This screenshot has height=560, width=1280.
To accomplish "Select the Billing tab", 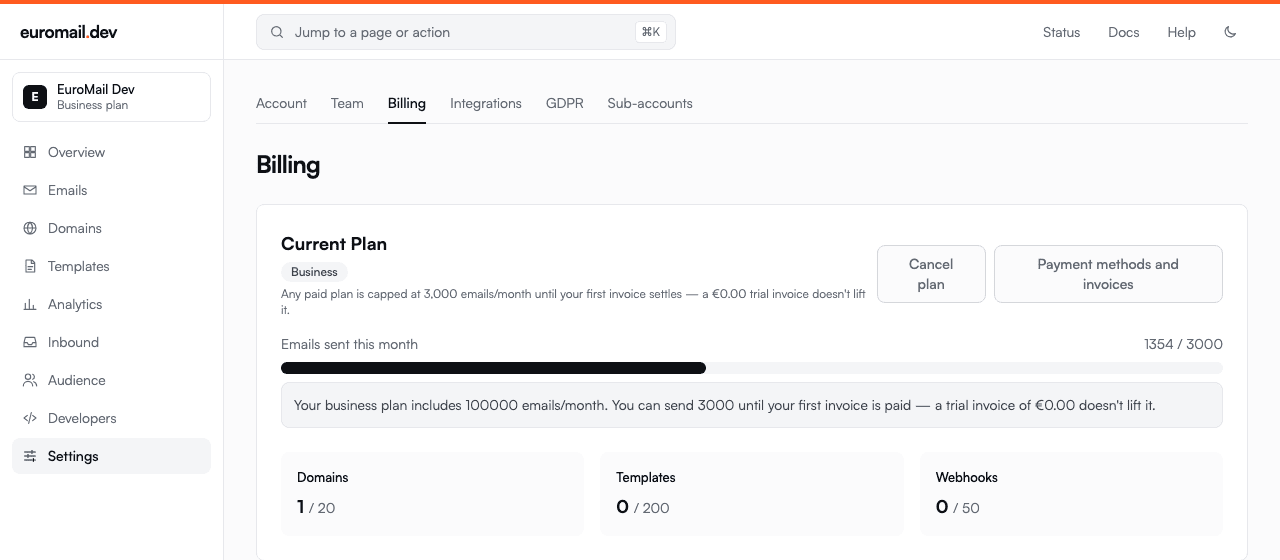I will 407,103.
